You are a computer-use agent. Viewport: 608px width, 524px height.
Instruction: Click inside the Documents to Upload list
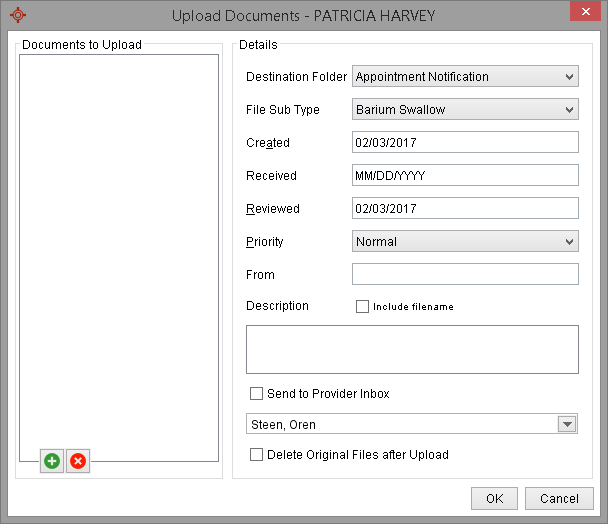tap(119, 250)
